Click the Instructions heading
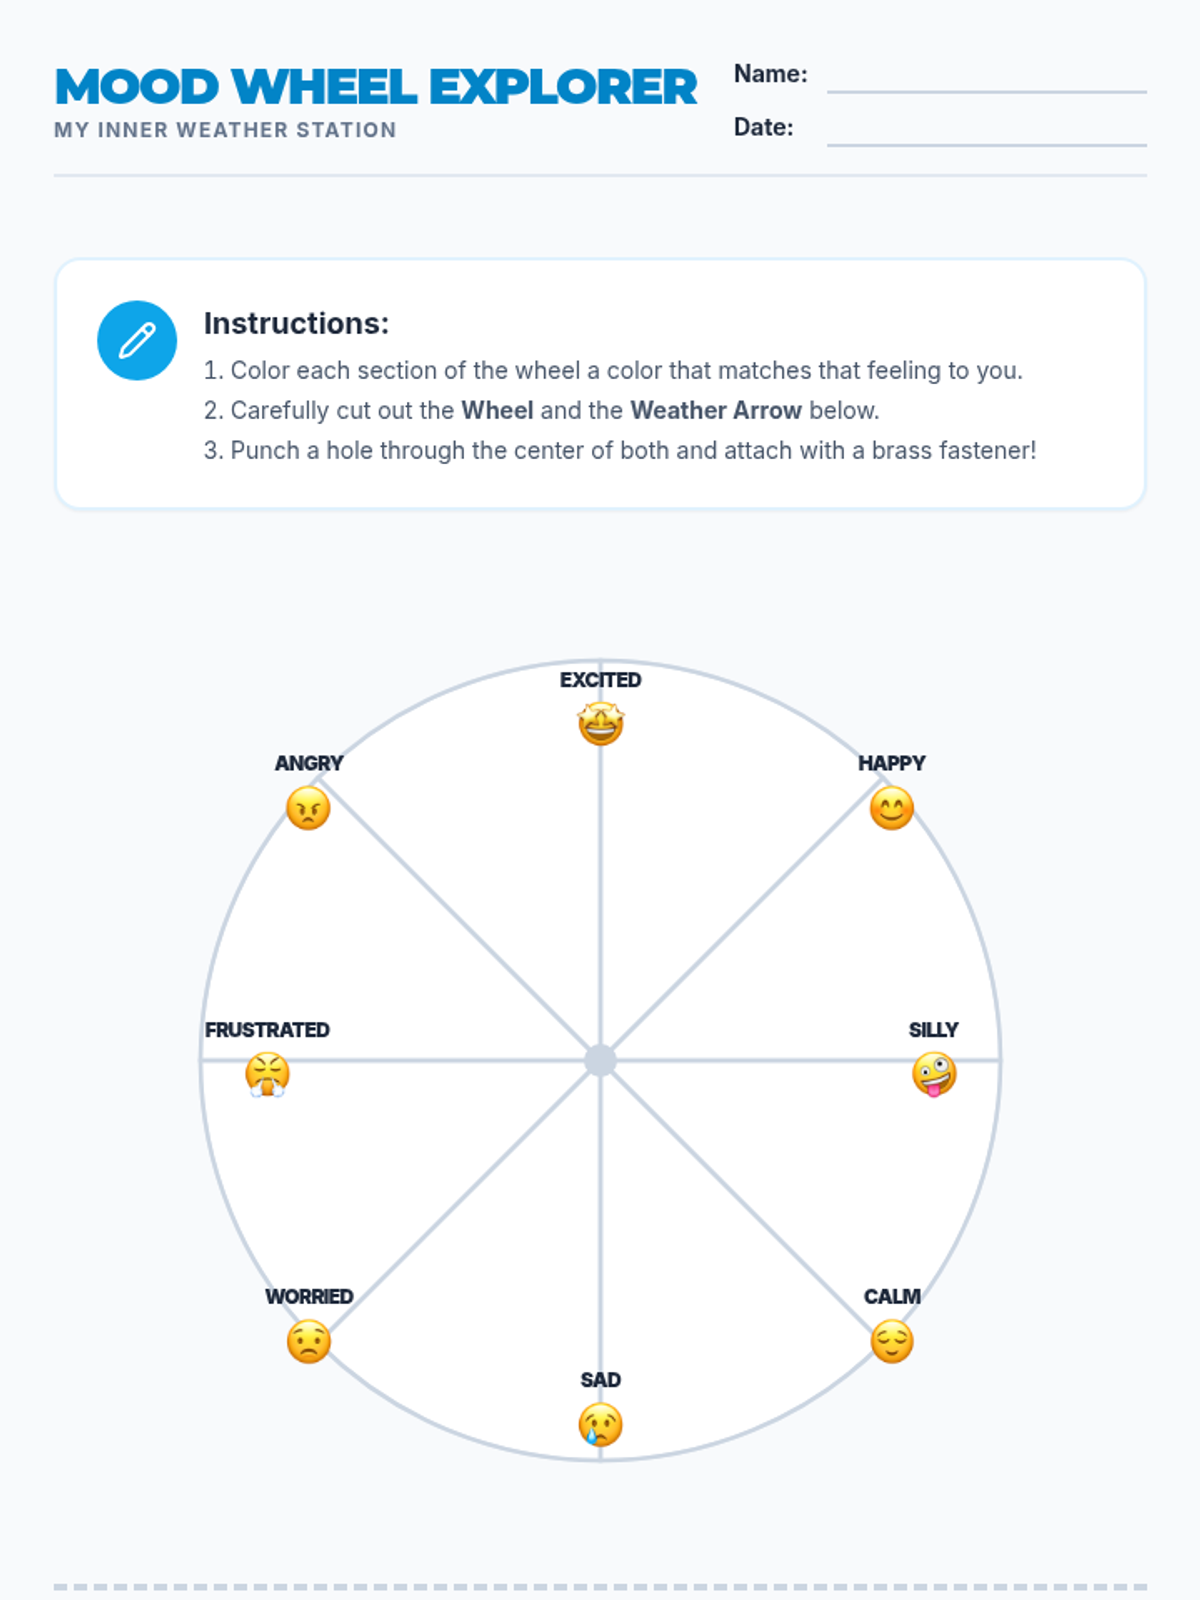This screenshot has width=1200, height=1600. [296, 323]
